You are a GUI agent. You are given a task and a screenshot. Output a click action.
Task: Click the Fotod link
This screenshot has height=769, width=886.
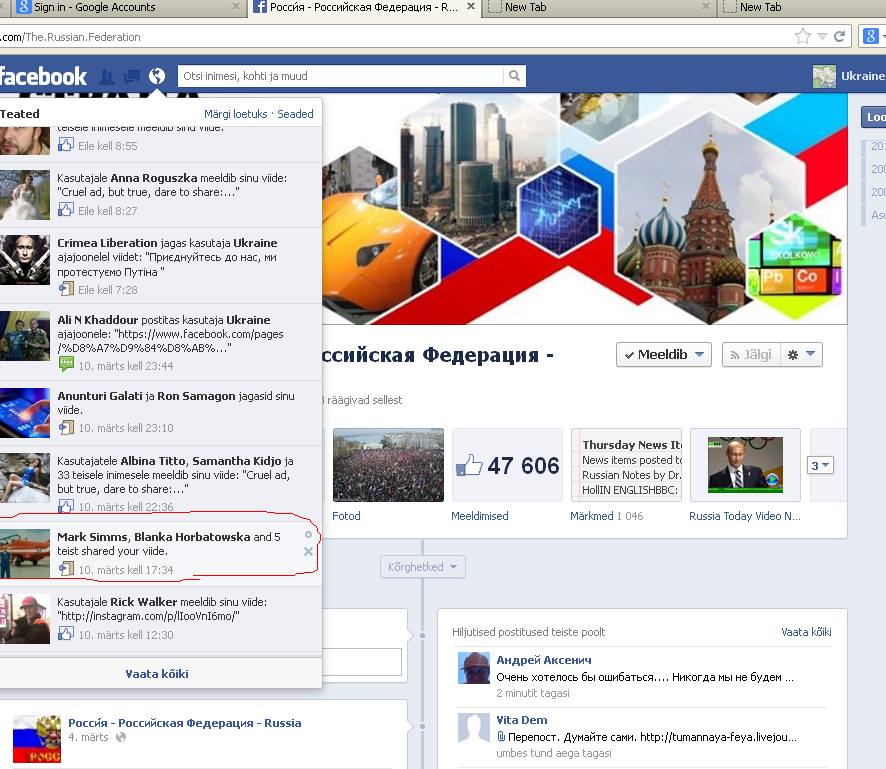click(x=346, y=516)
